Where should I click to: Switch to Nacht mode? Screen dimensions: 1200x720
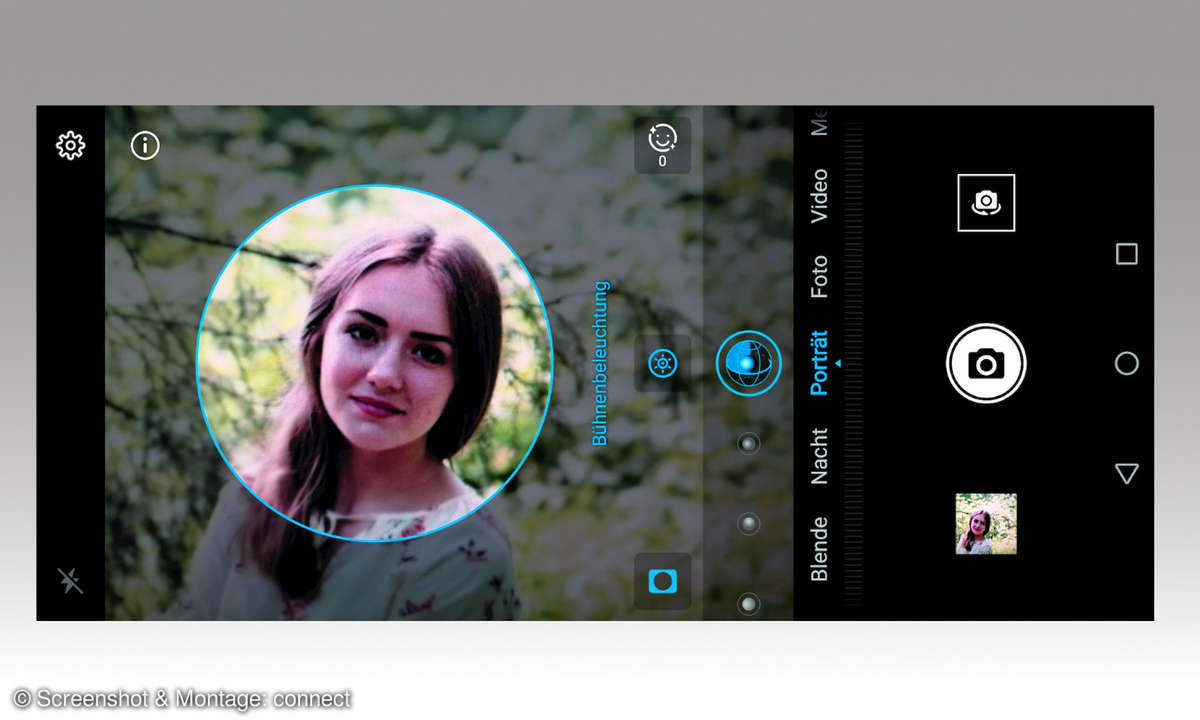819,456
